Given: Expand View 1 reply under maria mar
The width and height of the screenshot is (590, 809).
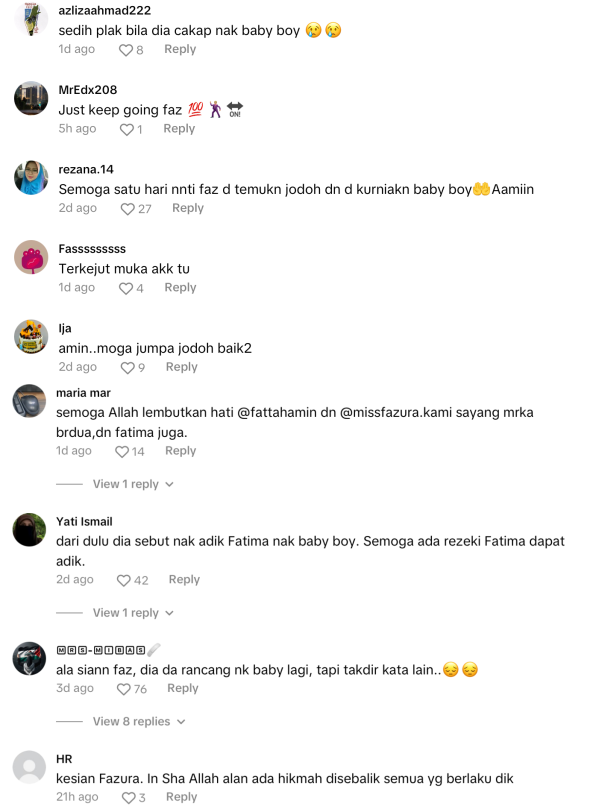Looking at the screenshot, I should 133,484.
